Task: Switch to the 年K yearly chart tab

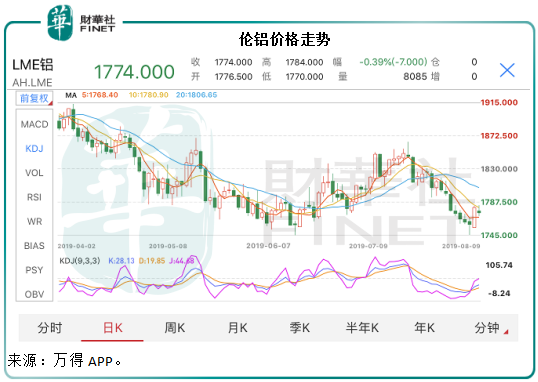Action: [424, 328]
